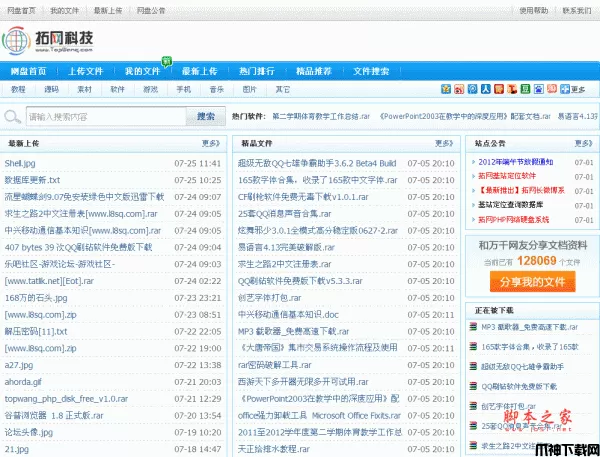Expand 更多 in 站点公告 panel
Viewport: 600px width, 457px height.
click(583, 143)
